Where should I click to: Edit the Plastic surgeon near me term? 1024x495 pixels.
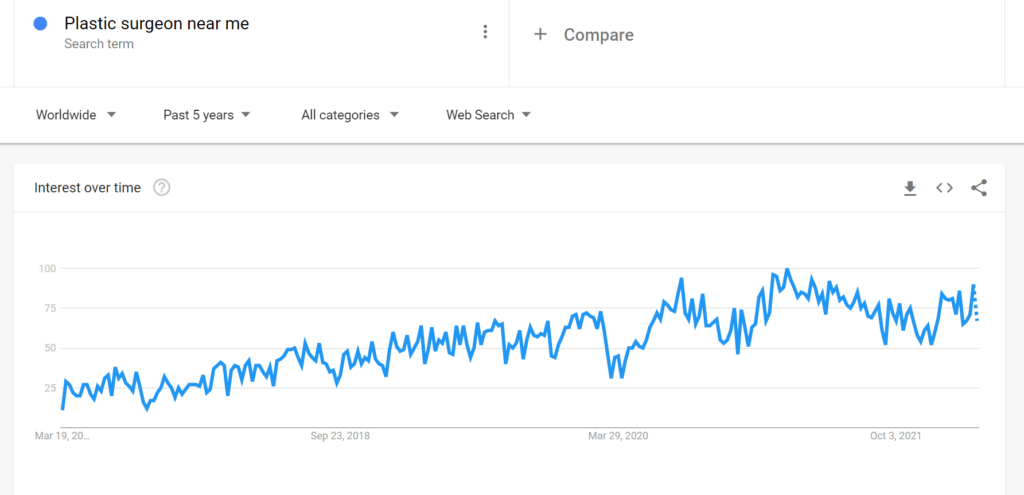pos(156,24)
